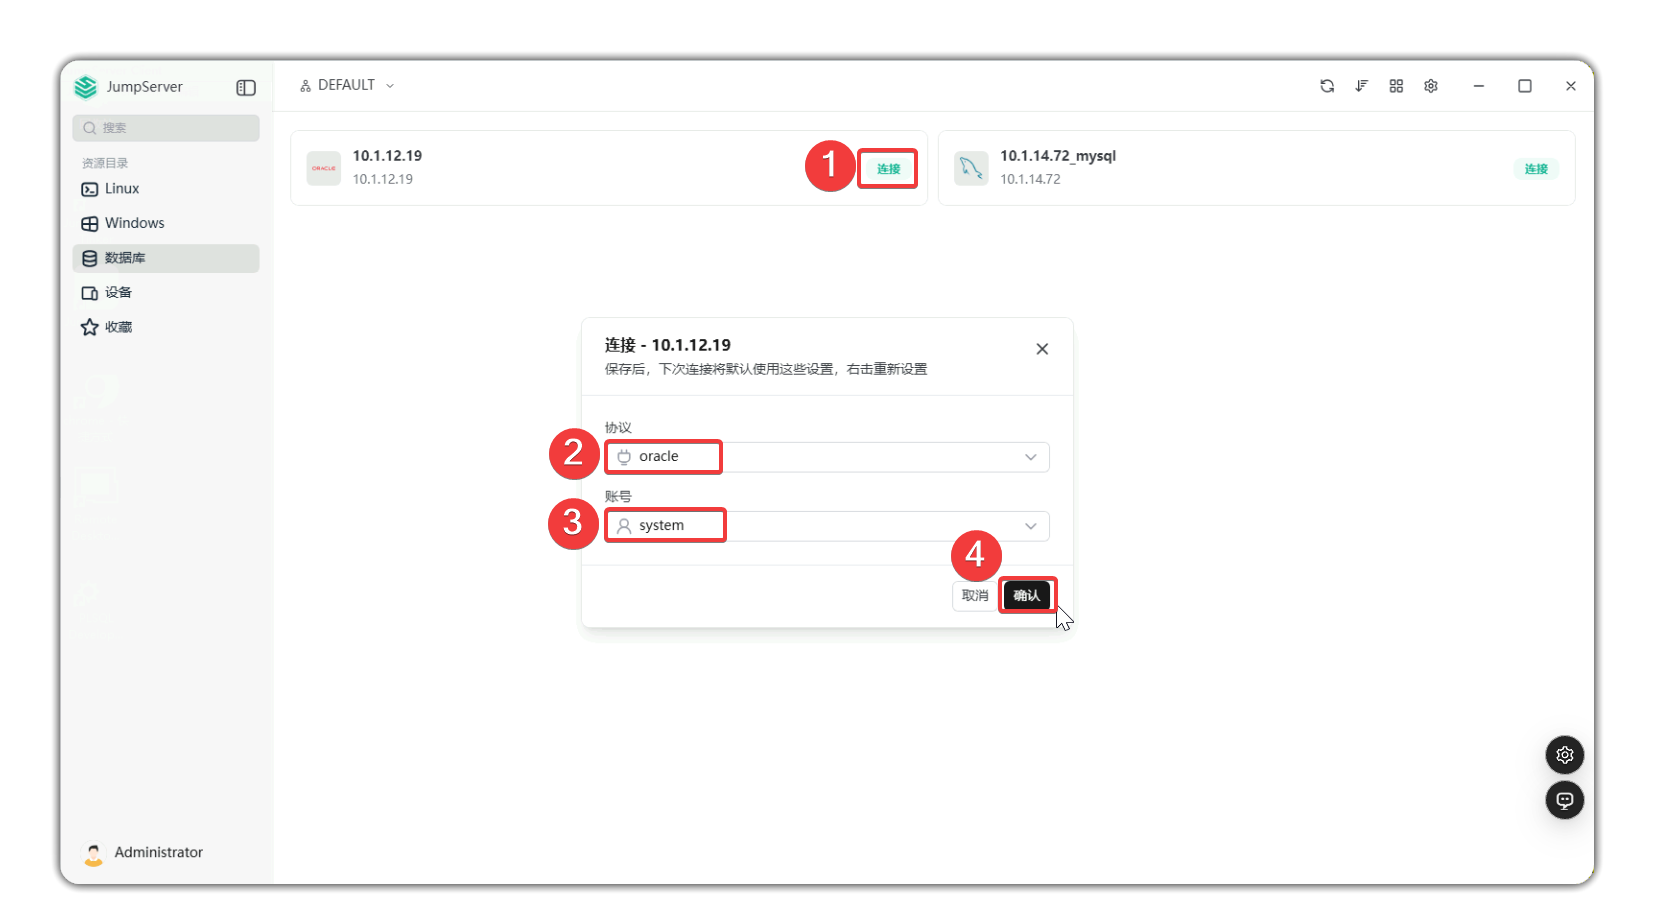
Task: Click the 搜索 search field
Action: (x=166, y=128)
